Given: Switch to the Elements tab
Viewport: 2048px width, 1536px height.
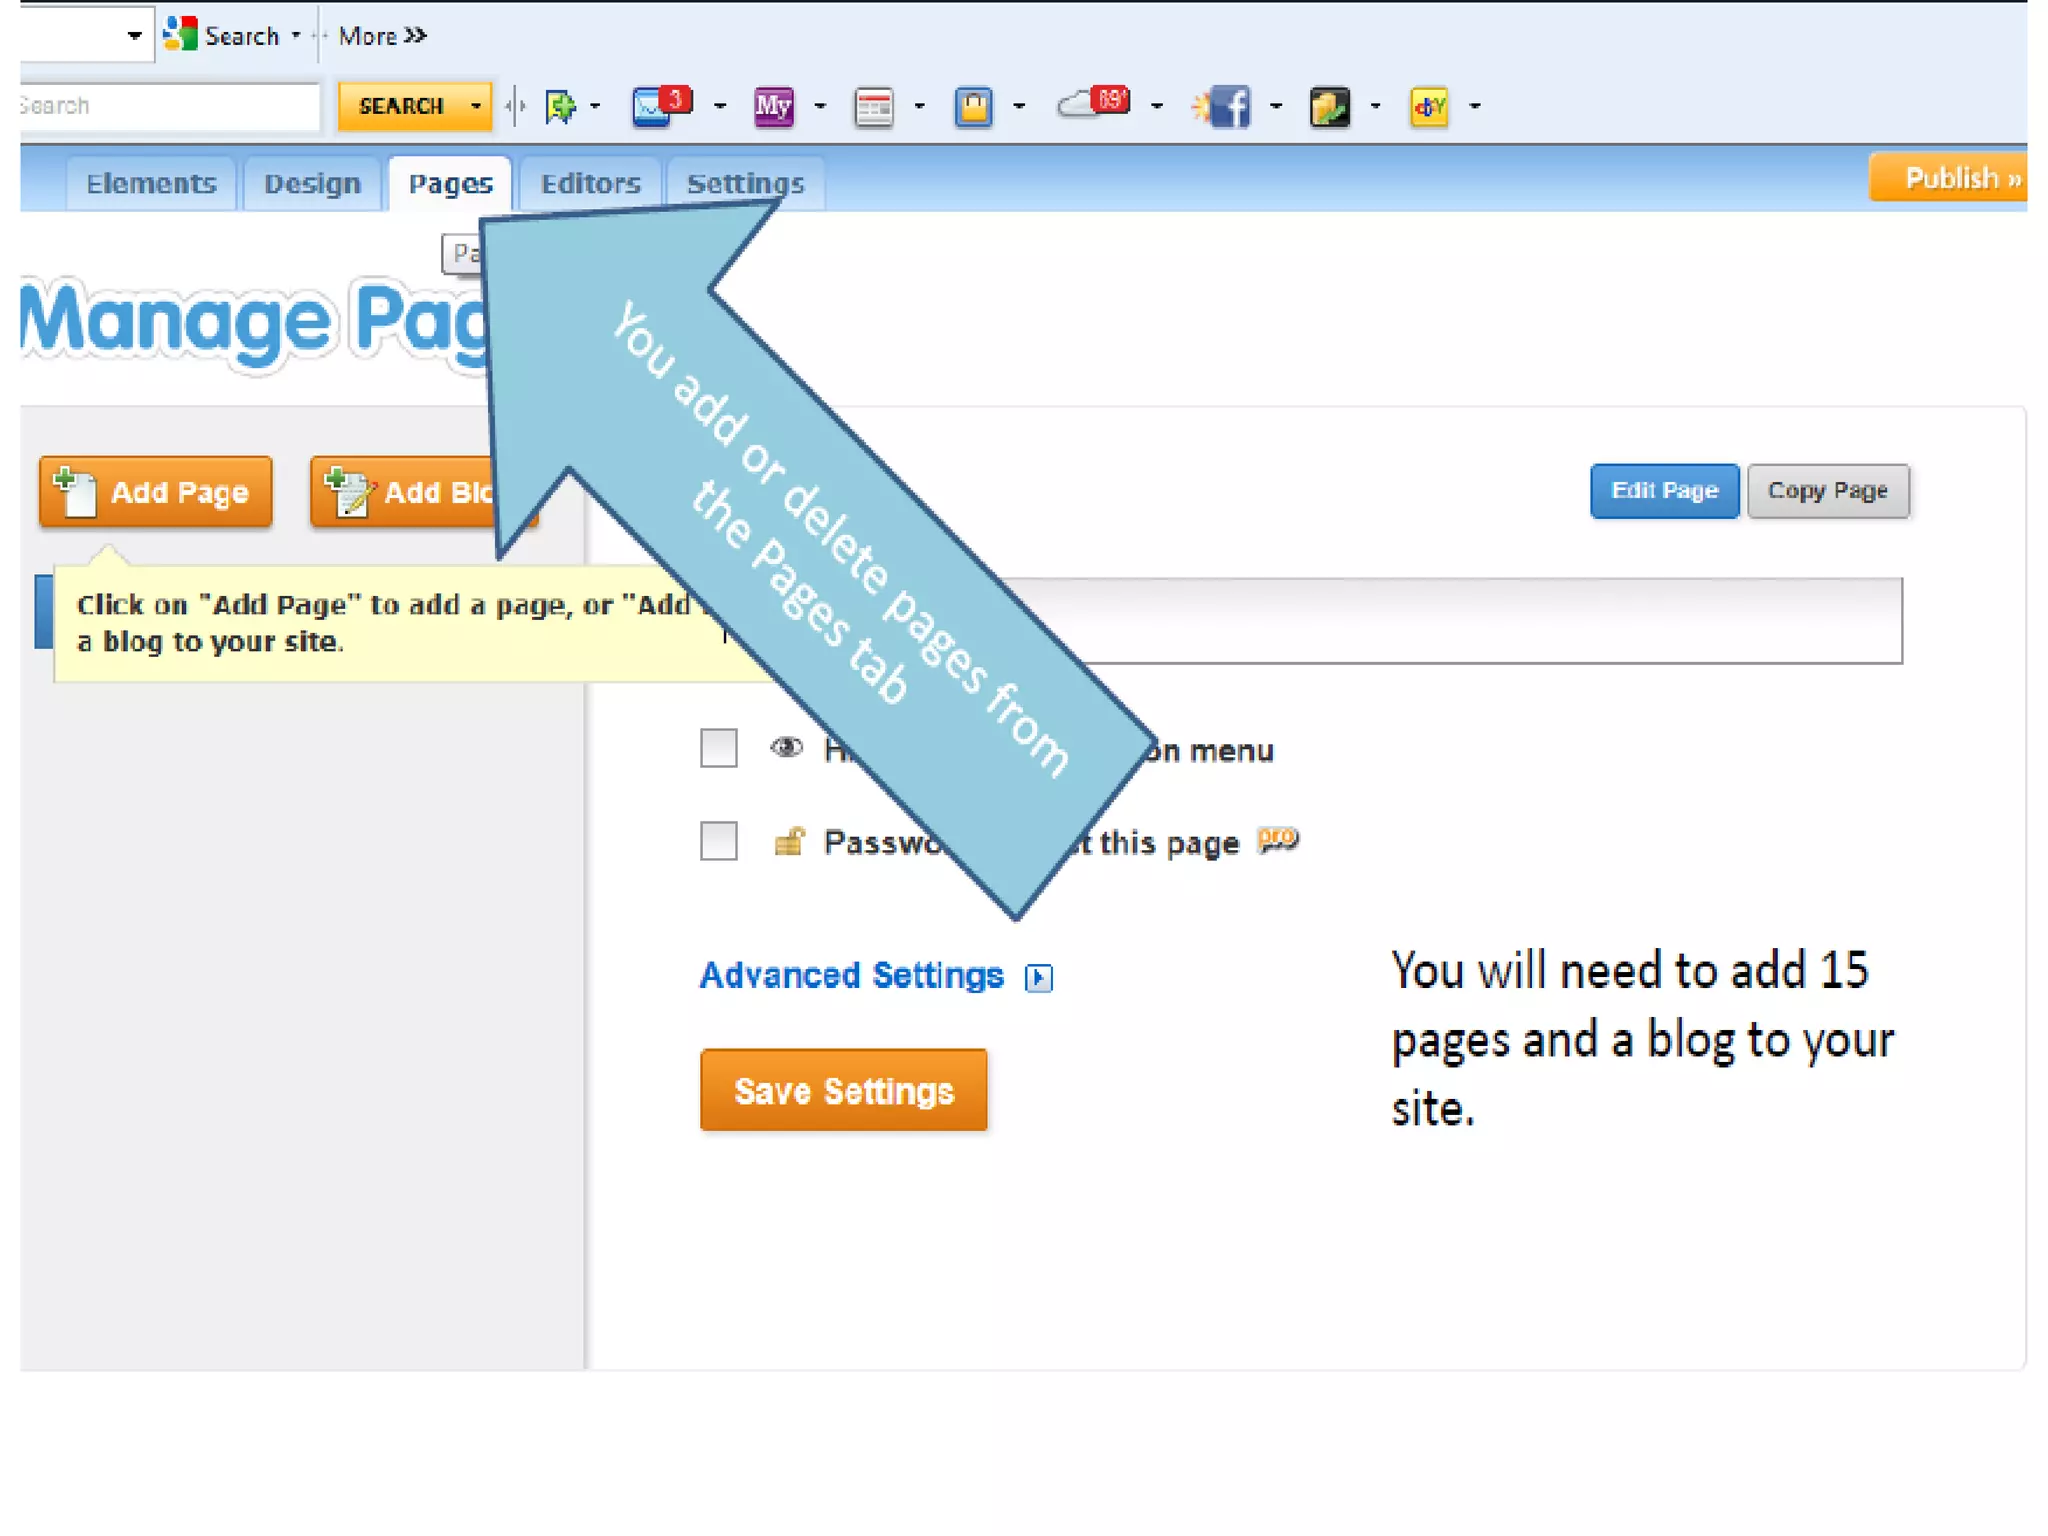Looking at the screenshot, I should pos(151,184).
